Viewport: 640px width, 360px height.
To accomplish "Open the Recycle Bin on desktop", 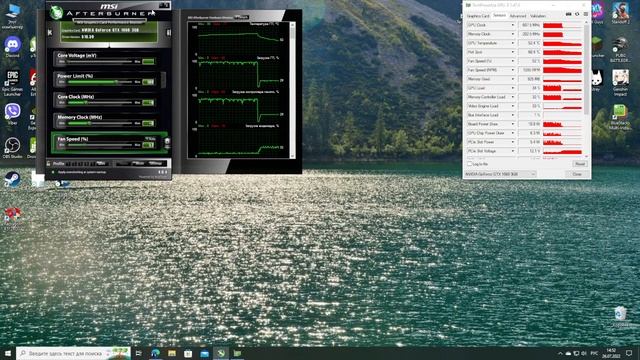I will 620,316.
